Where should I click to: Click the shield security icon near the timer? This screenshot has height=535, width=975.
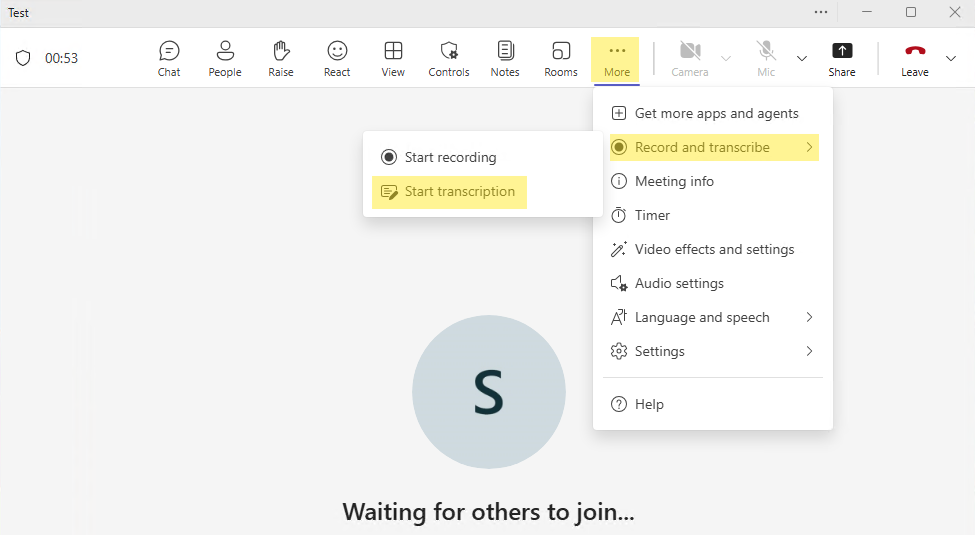click(x=23, y=58)
